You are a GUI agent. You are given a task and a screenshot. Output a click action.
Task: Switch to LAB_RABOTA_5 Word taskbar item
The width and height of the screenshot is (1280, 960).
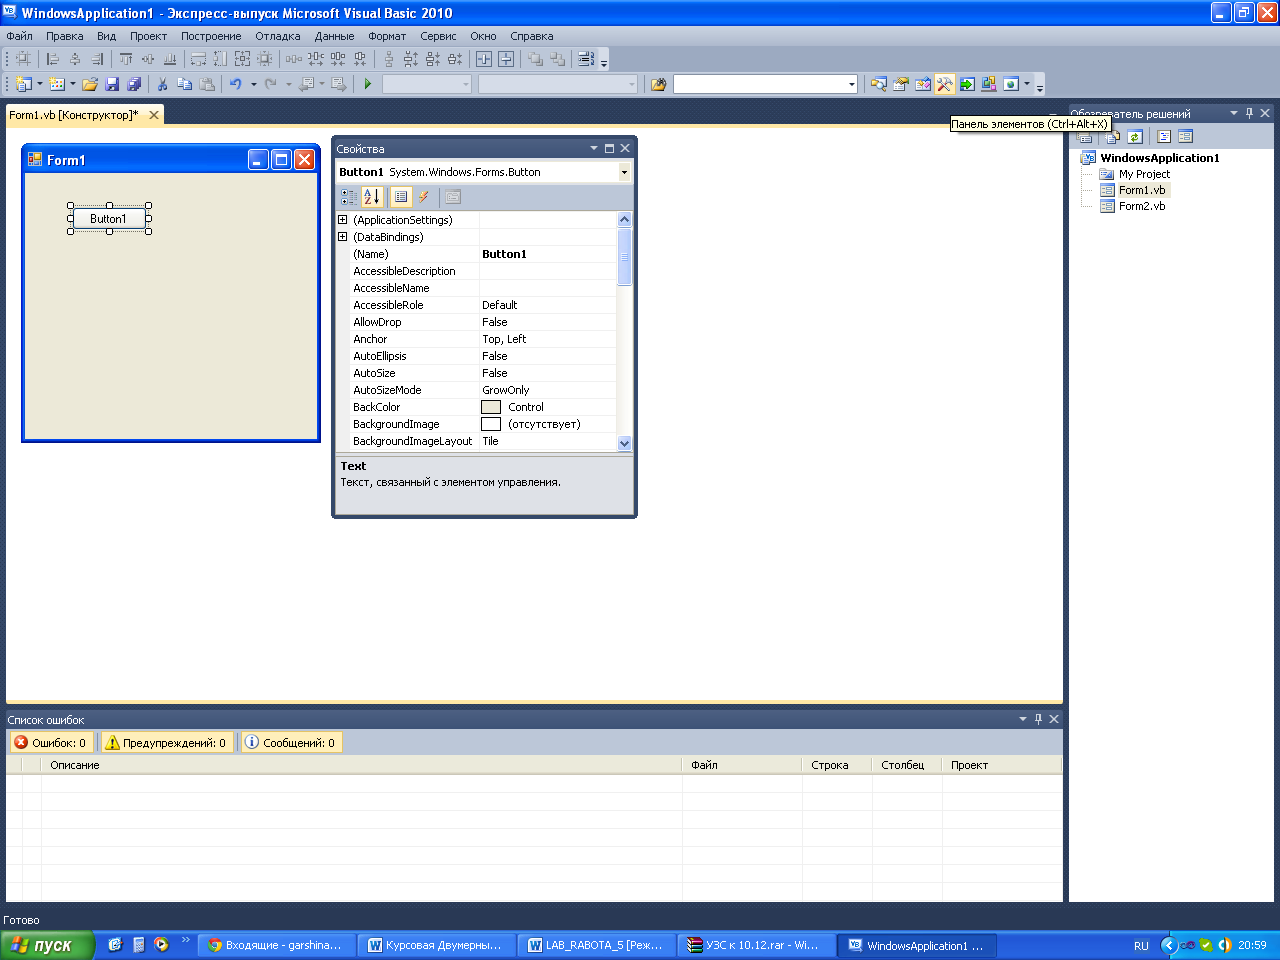[595, 945]
